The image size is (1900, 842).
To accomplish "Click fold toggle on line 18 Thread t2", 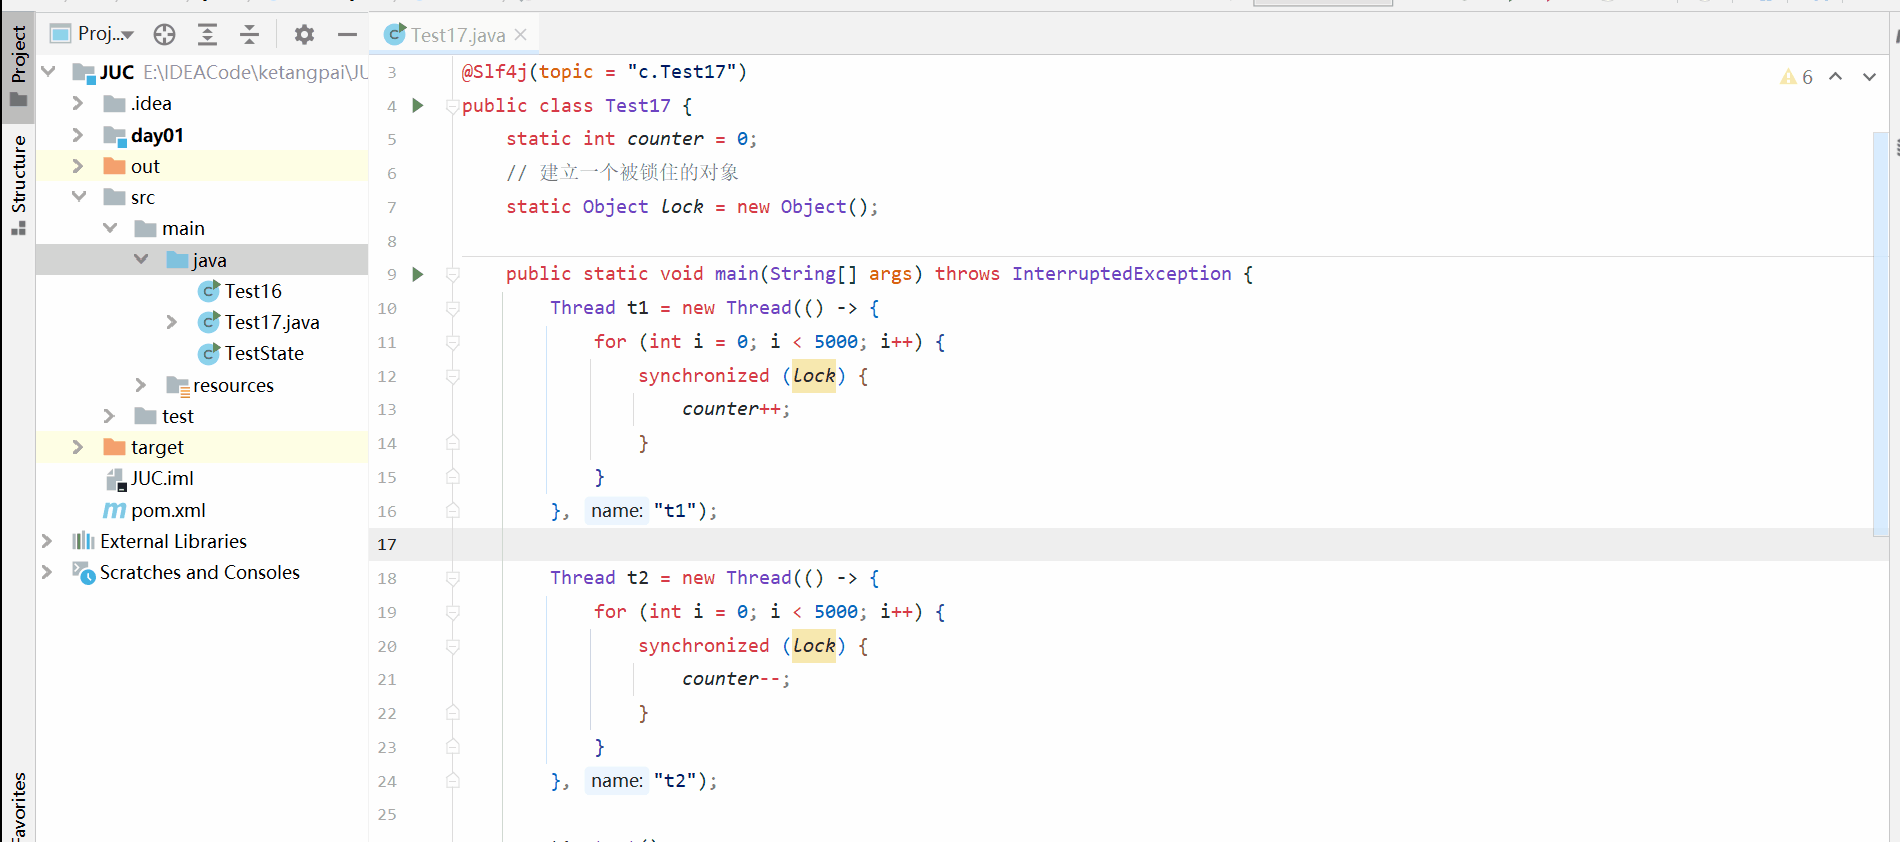I will click(453, 578).
